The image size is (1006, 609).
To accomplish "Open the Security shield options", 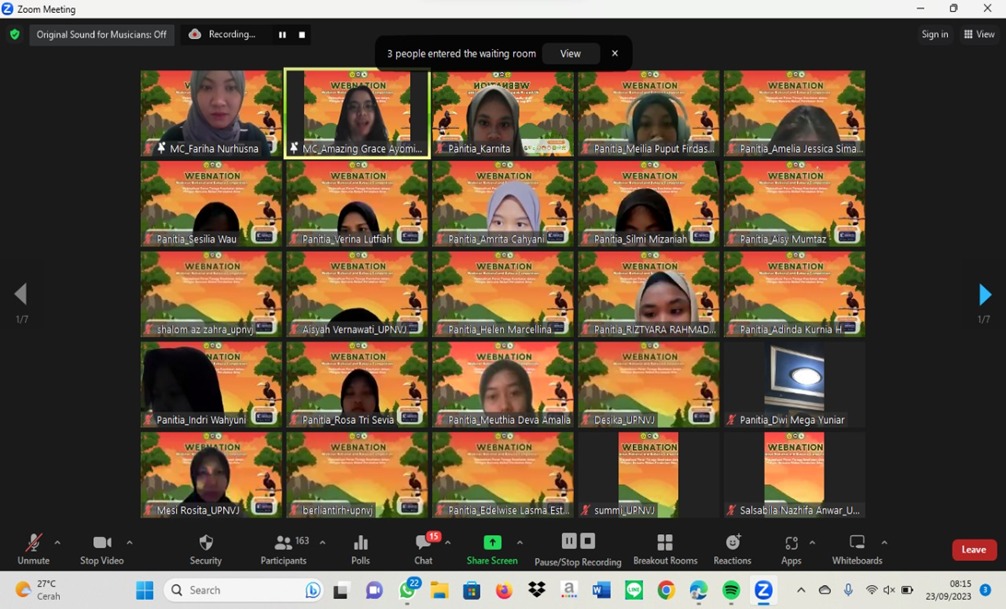I will point(206,548).
